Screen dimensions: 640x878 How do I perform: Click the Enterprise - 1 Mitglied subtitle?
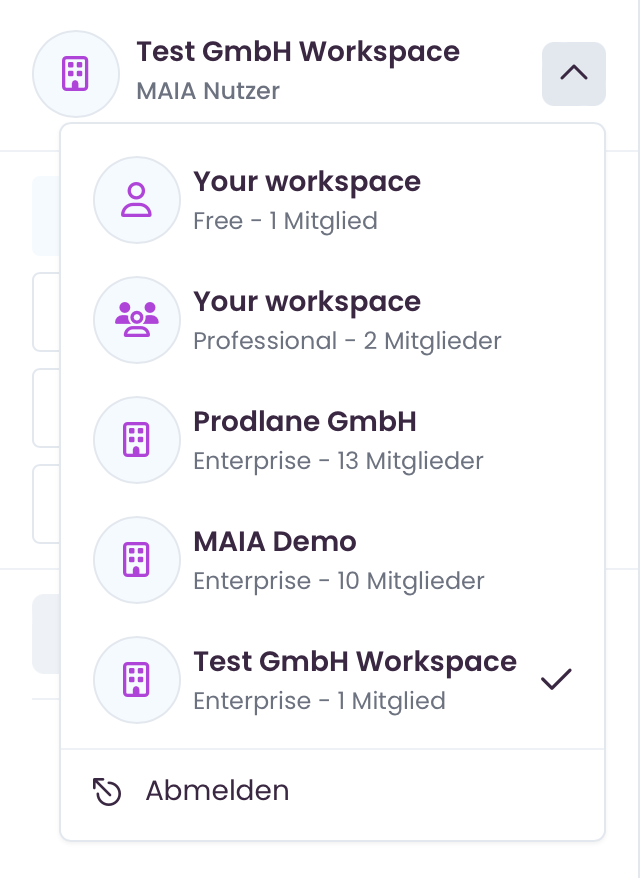coord(319,701)
